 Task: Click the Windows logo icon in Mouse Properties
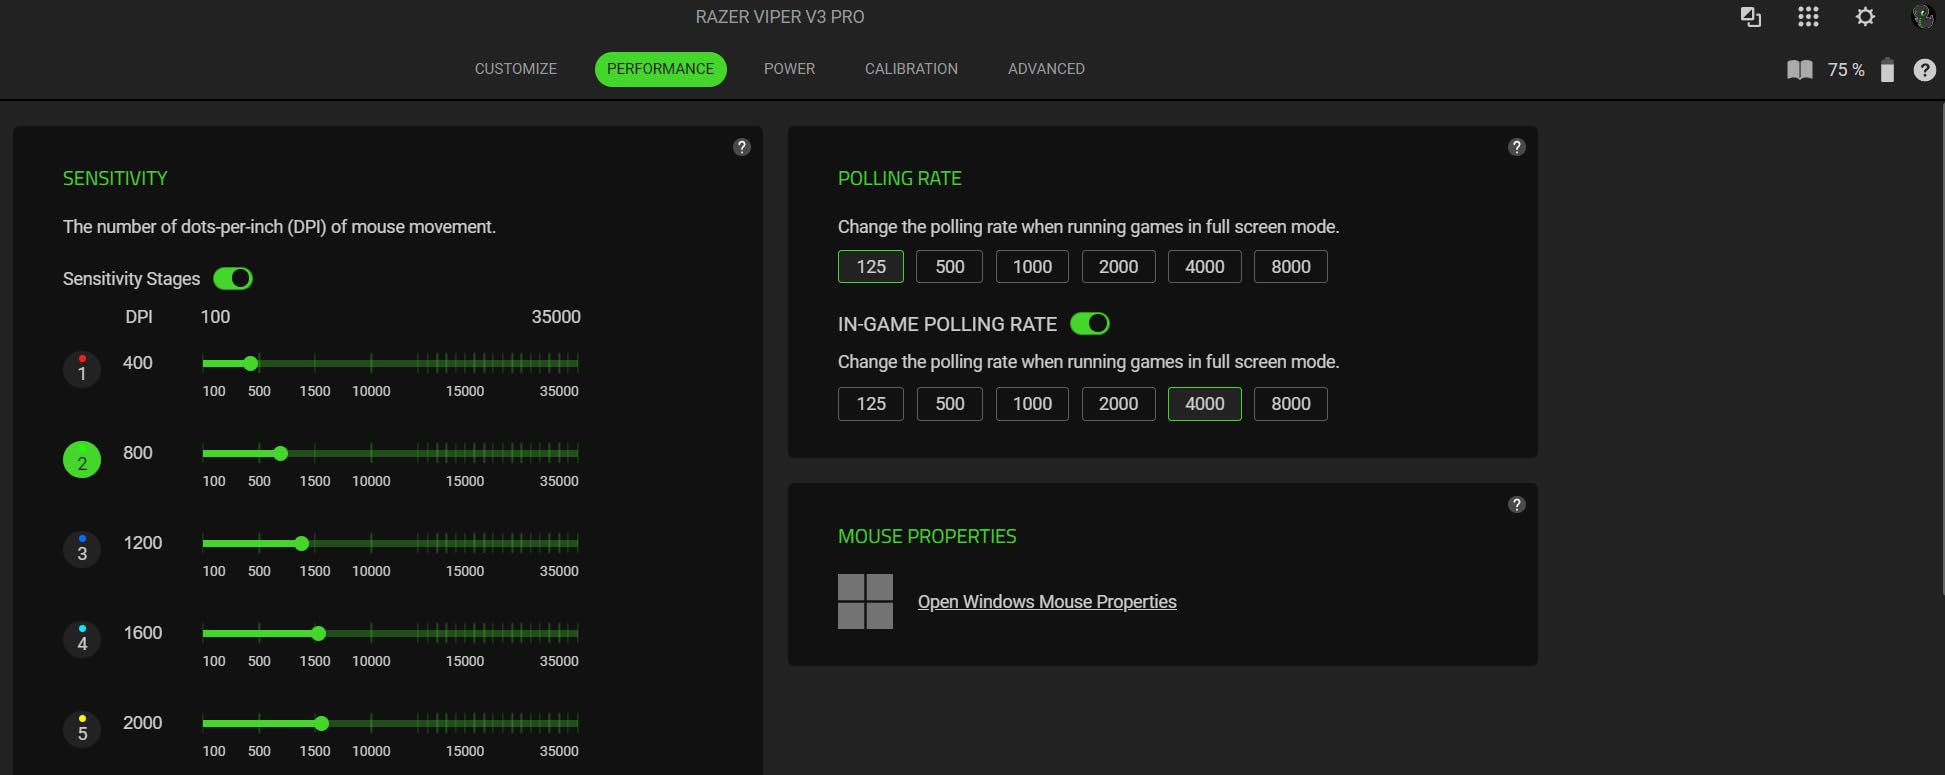pyautogui.click(x=865, y=601)
